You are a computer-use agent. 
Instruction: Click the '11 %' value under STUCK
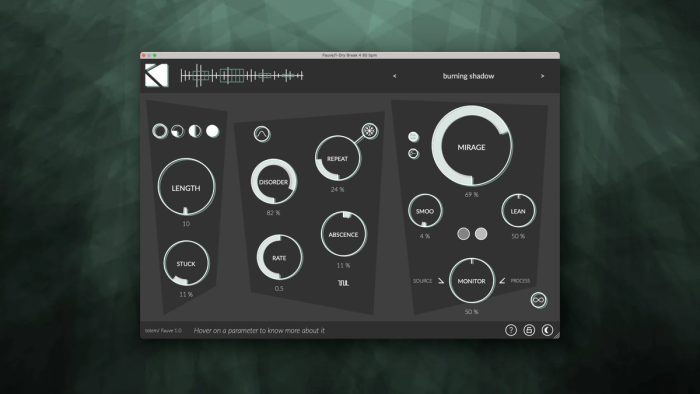pos(186,294)
